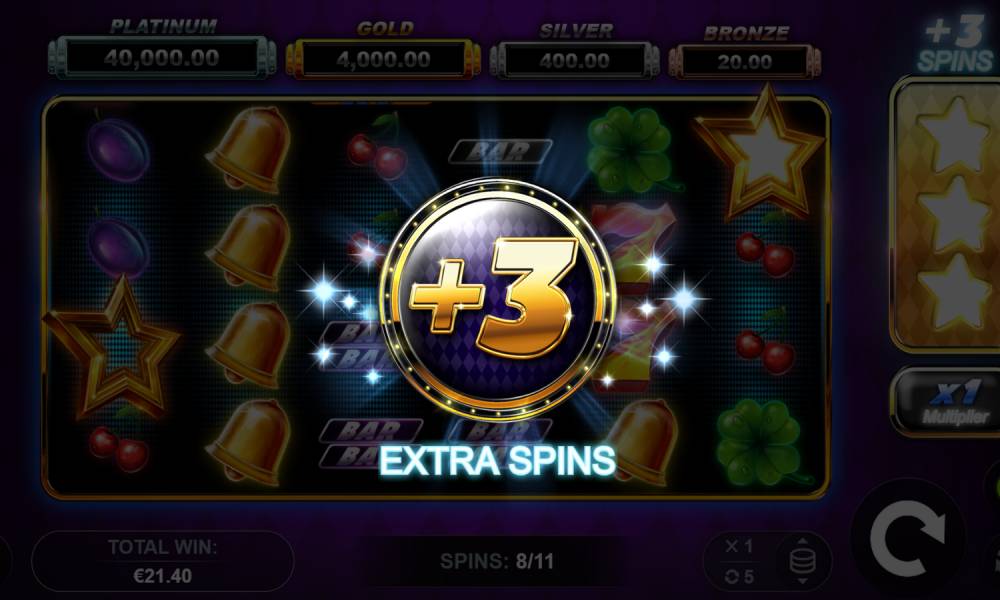1000x600 pixels.
Task: Select the topmost golden bell symbol
Action: click(x=249, y=149)
